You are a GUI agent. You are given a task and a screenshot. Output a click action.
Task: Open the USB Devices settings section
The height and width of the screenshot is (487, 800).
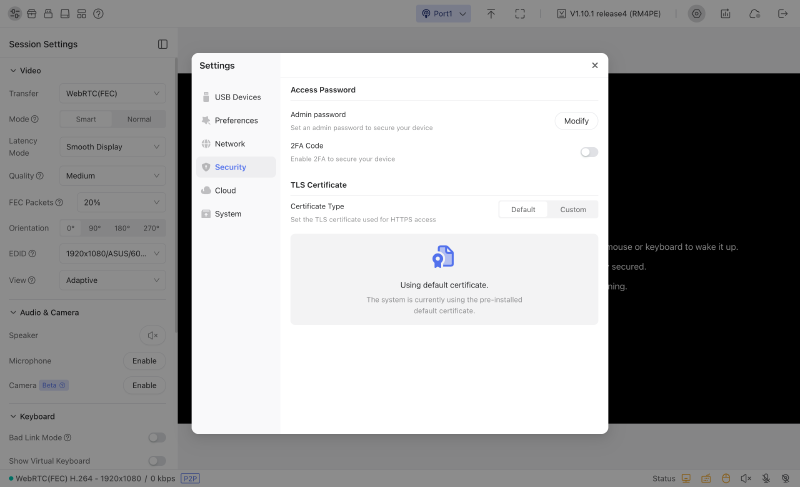pos(236,97)
